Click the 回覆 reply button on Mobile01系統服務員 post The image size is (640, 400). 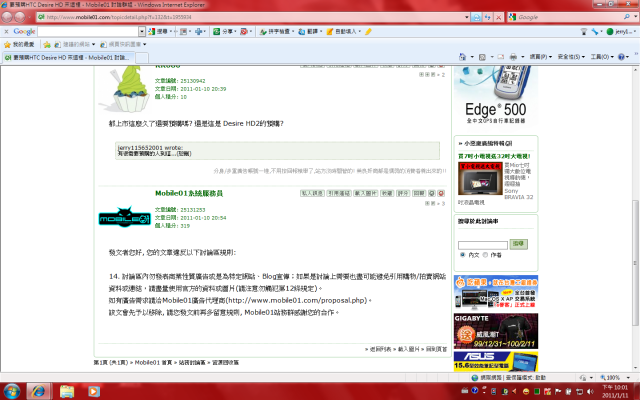pos(419,193)
